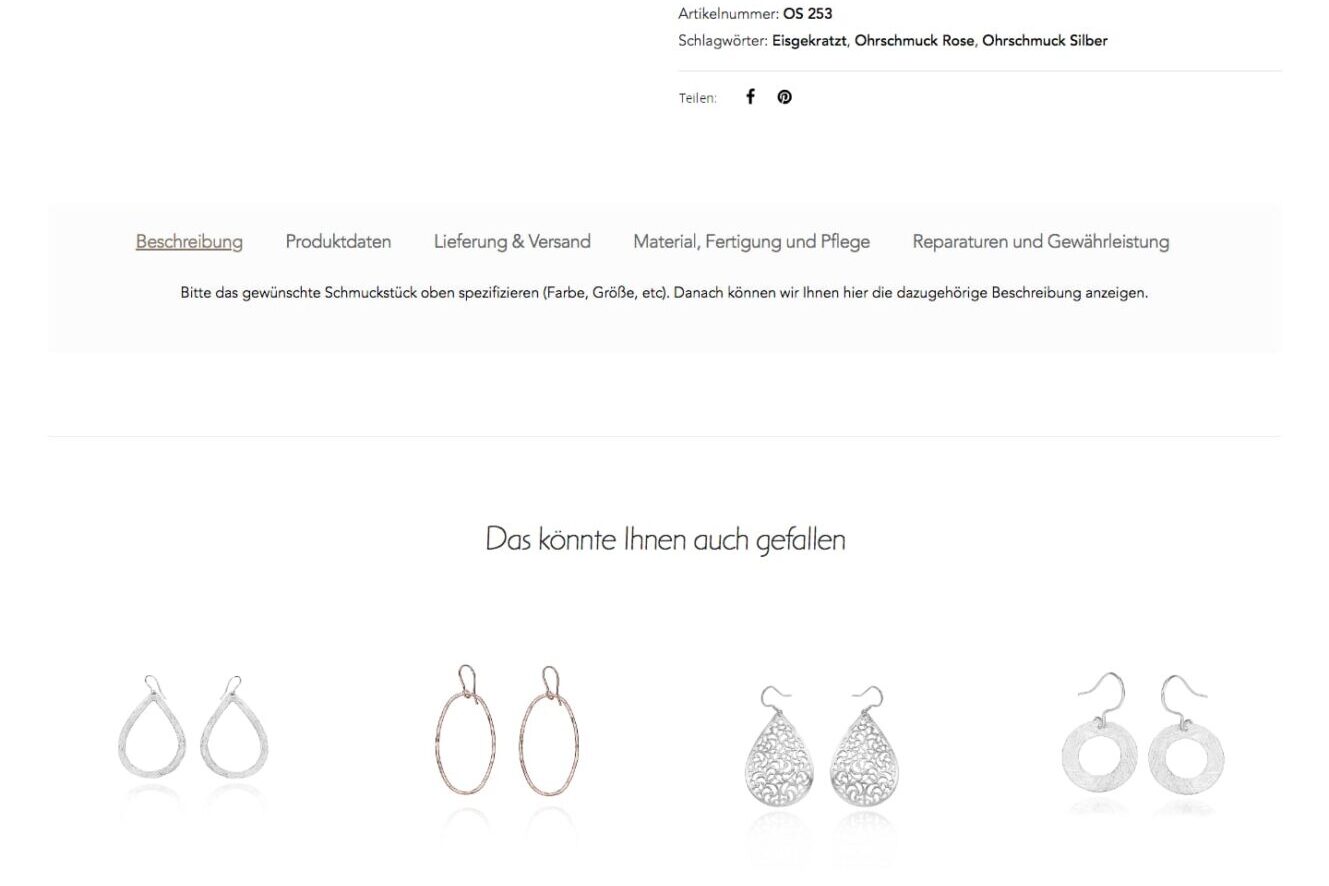Click the Schlagwörter label
The width and height of the screenshot is (1329, 886).
point(723,41)
